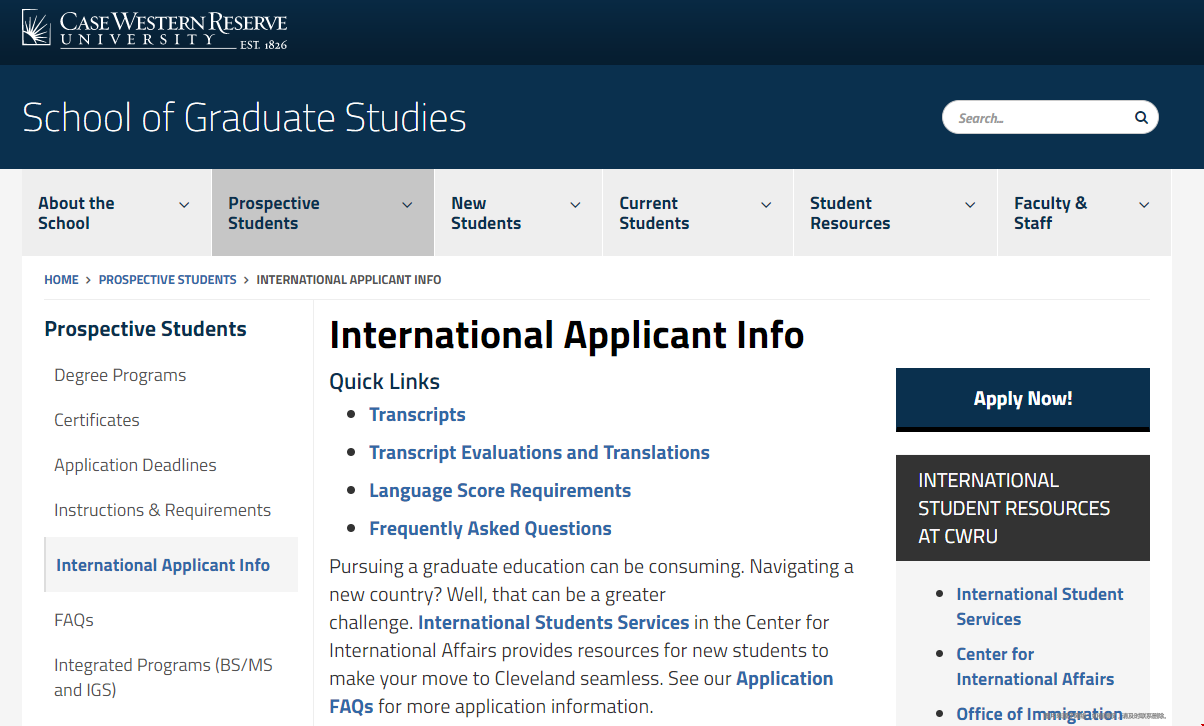Click the Case Western Reserve University logo
The height and width of the screenshot is (726, 1204).
(155, 30)
